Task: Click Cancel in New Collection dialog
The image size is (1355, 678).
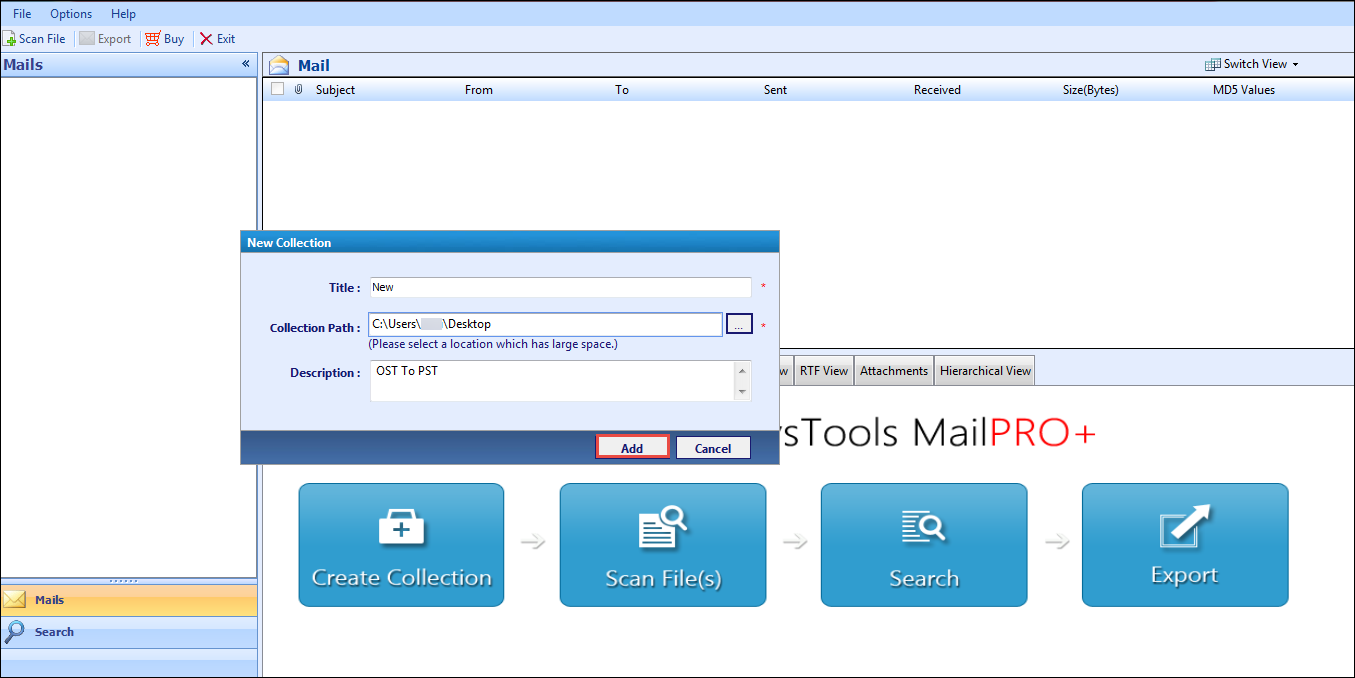Action: pos(713,448)
